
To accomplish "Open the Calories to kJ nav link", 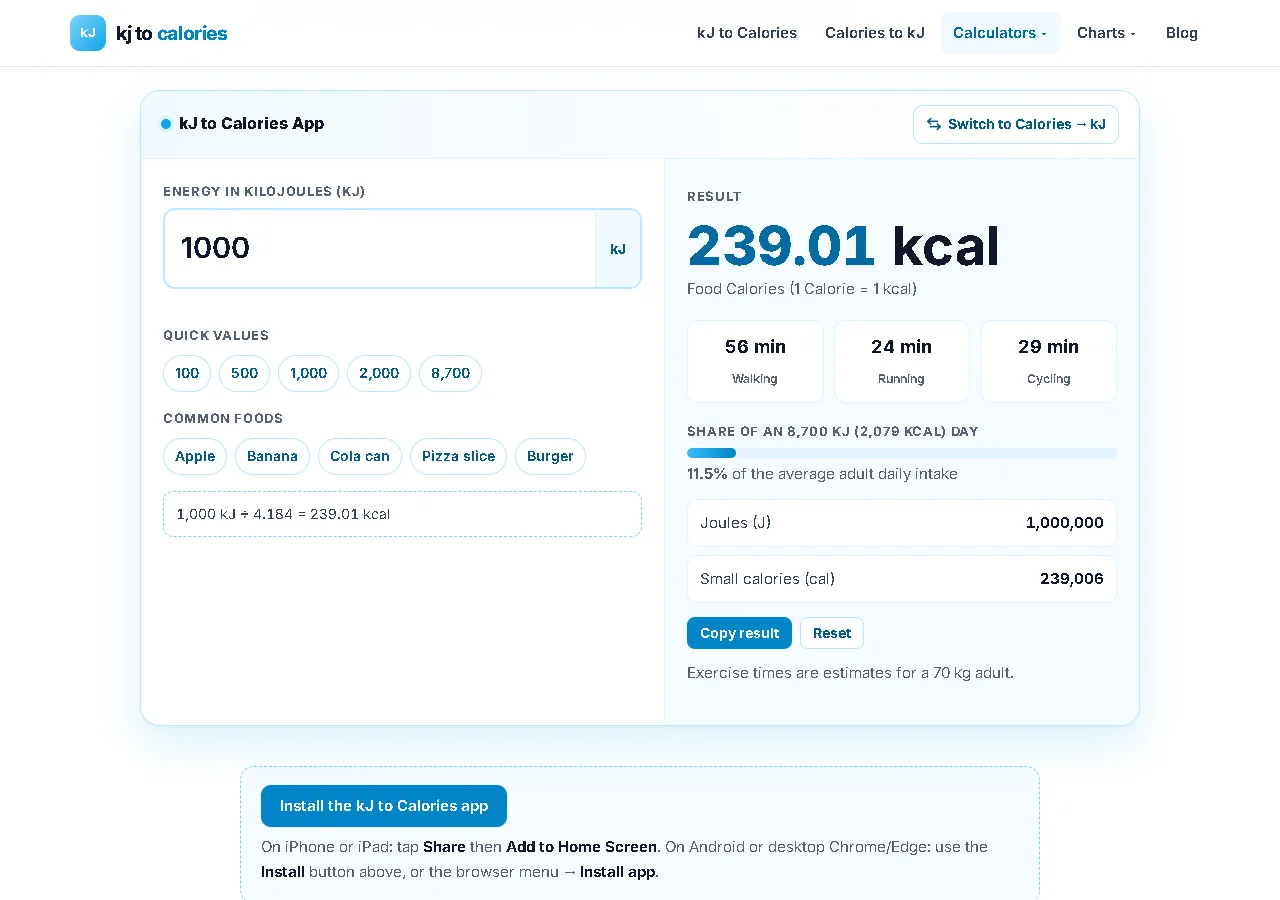I will [x=875, y=33].
